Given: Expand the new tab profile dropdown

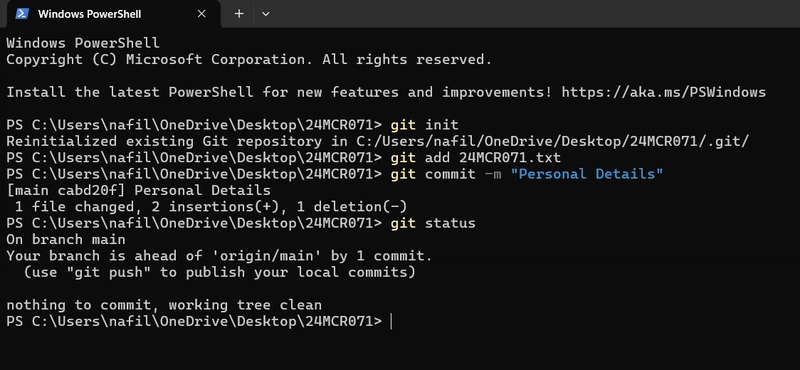Looking at the screenshot, I should coord(265,14).
